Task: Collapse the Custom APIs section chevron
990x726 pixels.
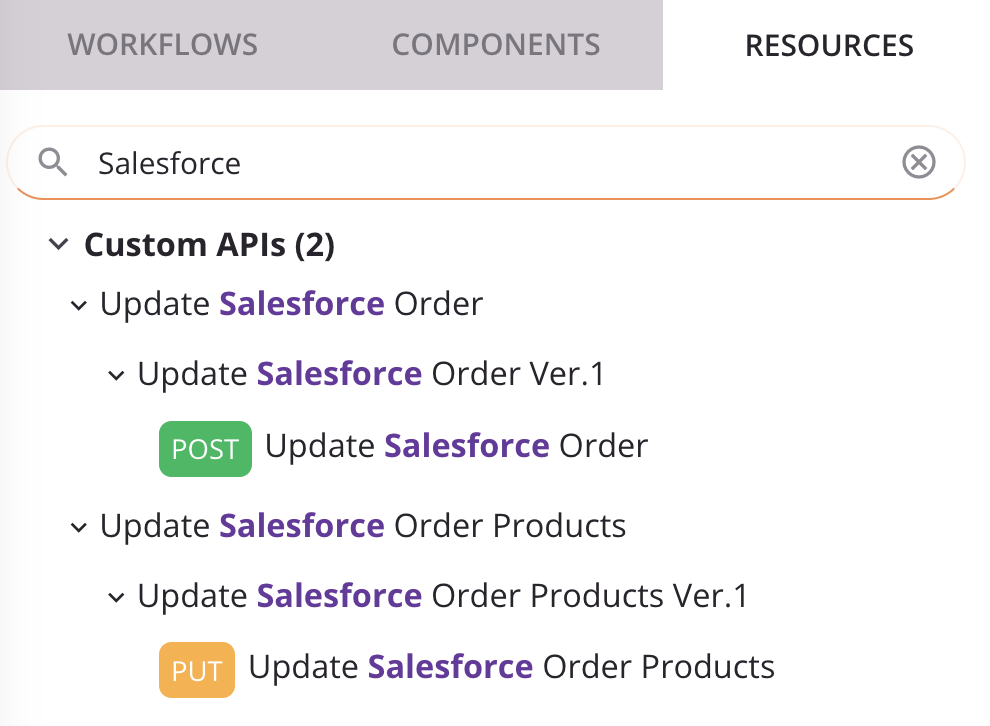Action: 59,244
